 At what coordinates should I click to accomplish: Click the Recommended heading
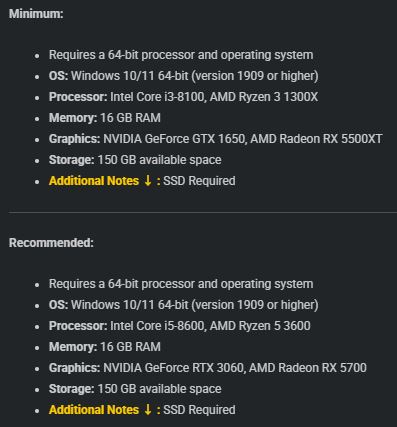point(51,243)
